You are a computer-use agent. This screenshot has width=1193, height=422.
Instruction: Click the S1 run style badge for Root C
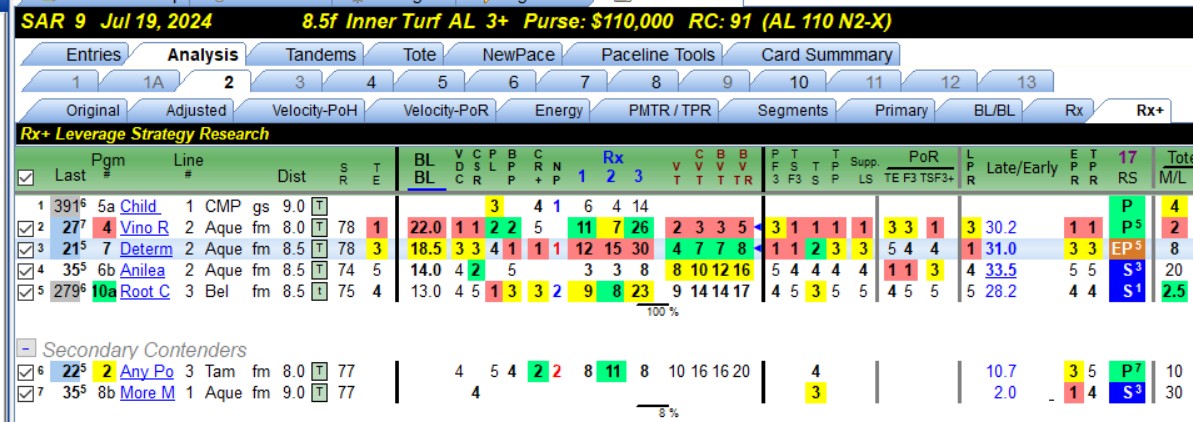coord(1127,291)
